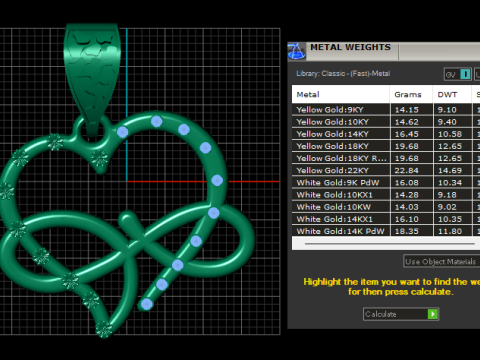Click the Metal Weights panel title

(x=350, y=47)
